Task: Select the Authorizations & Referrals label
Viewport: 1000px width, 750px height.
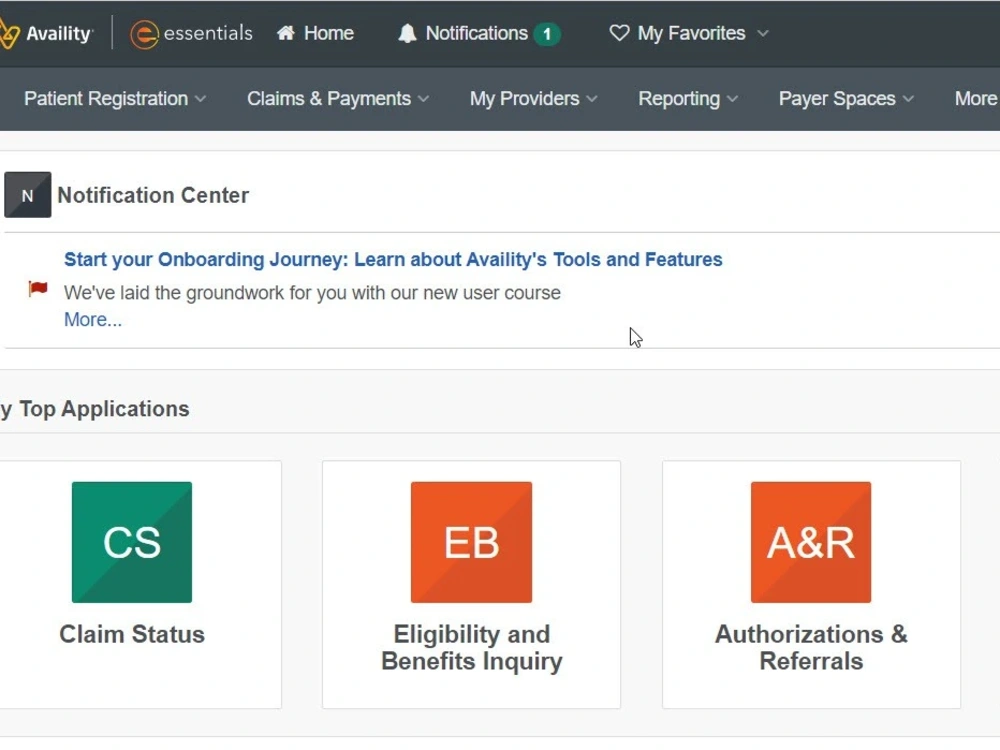Action: pos(811,648)
